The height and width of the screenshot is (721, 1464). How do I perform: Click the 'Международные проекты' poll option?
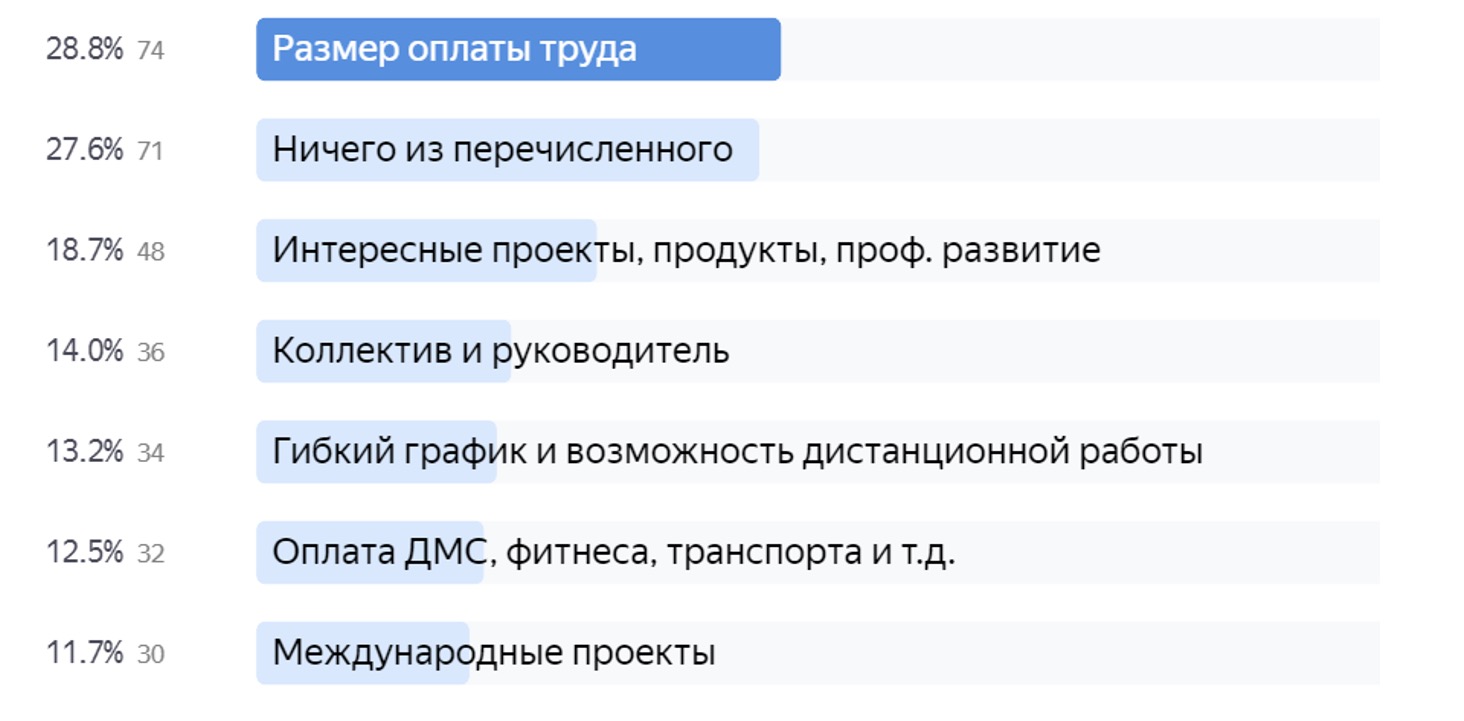[x=818, y=653]
